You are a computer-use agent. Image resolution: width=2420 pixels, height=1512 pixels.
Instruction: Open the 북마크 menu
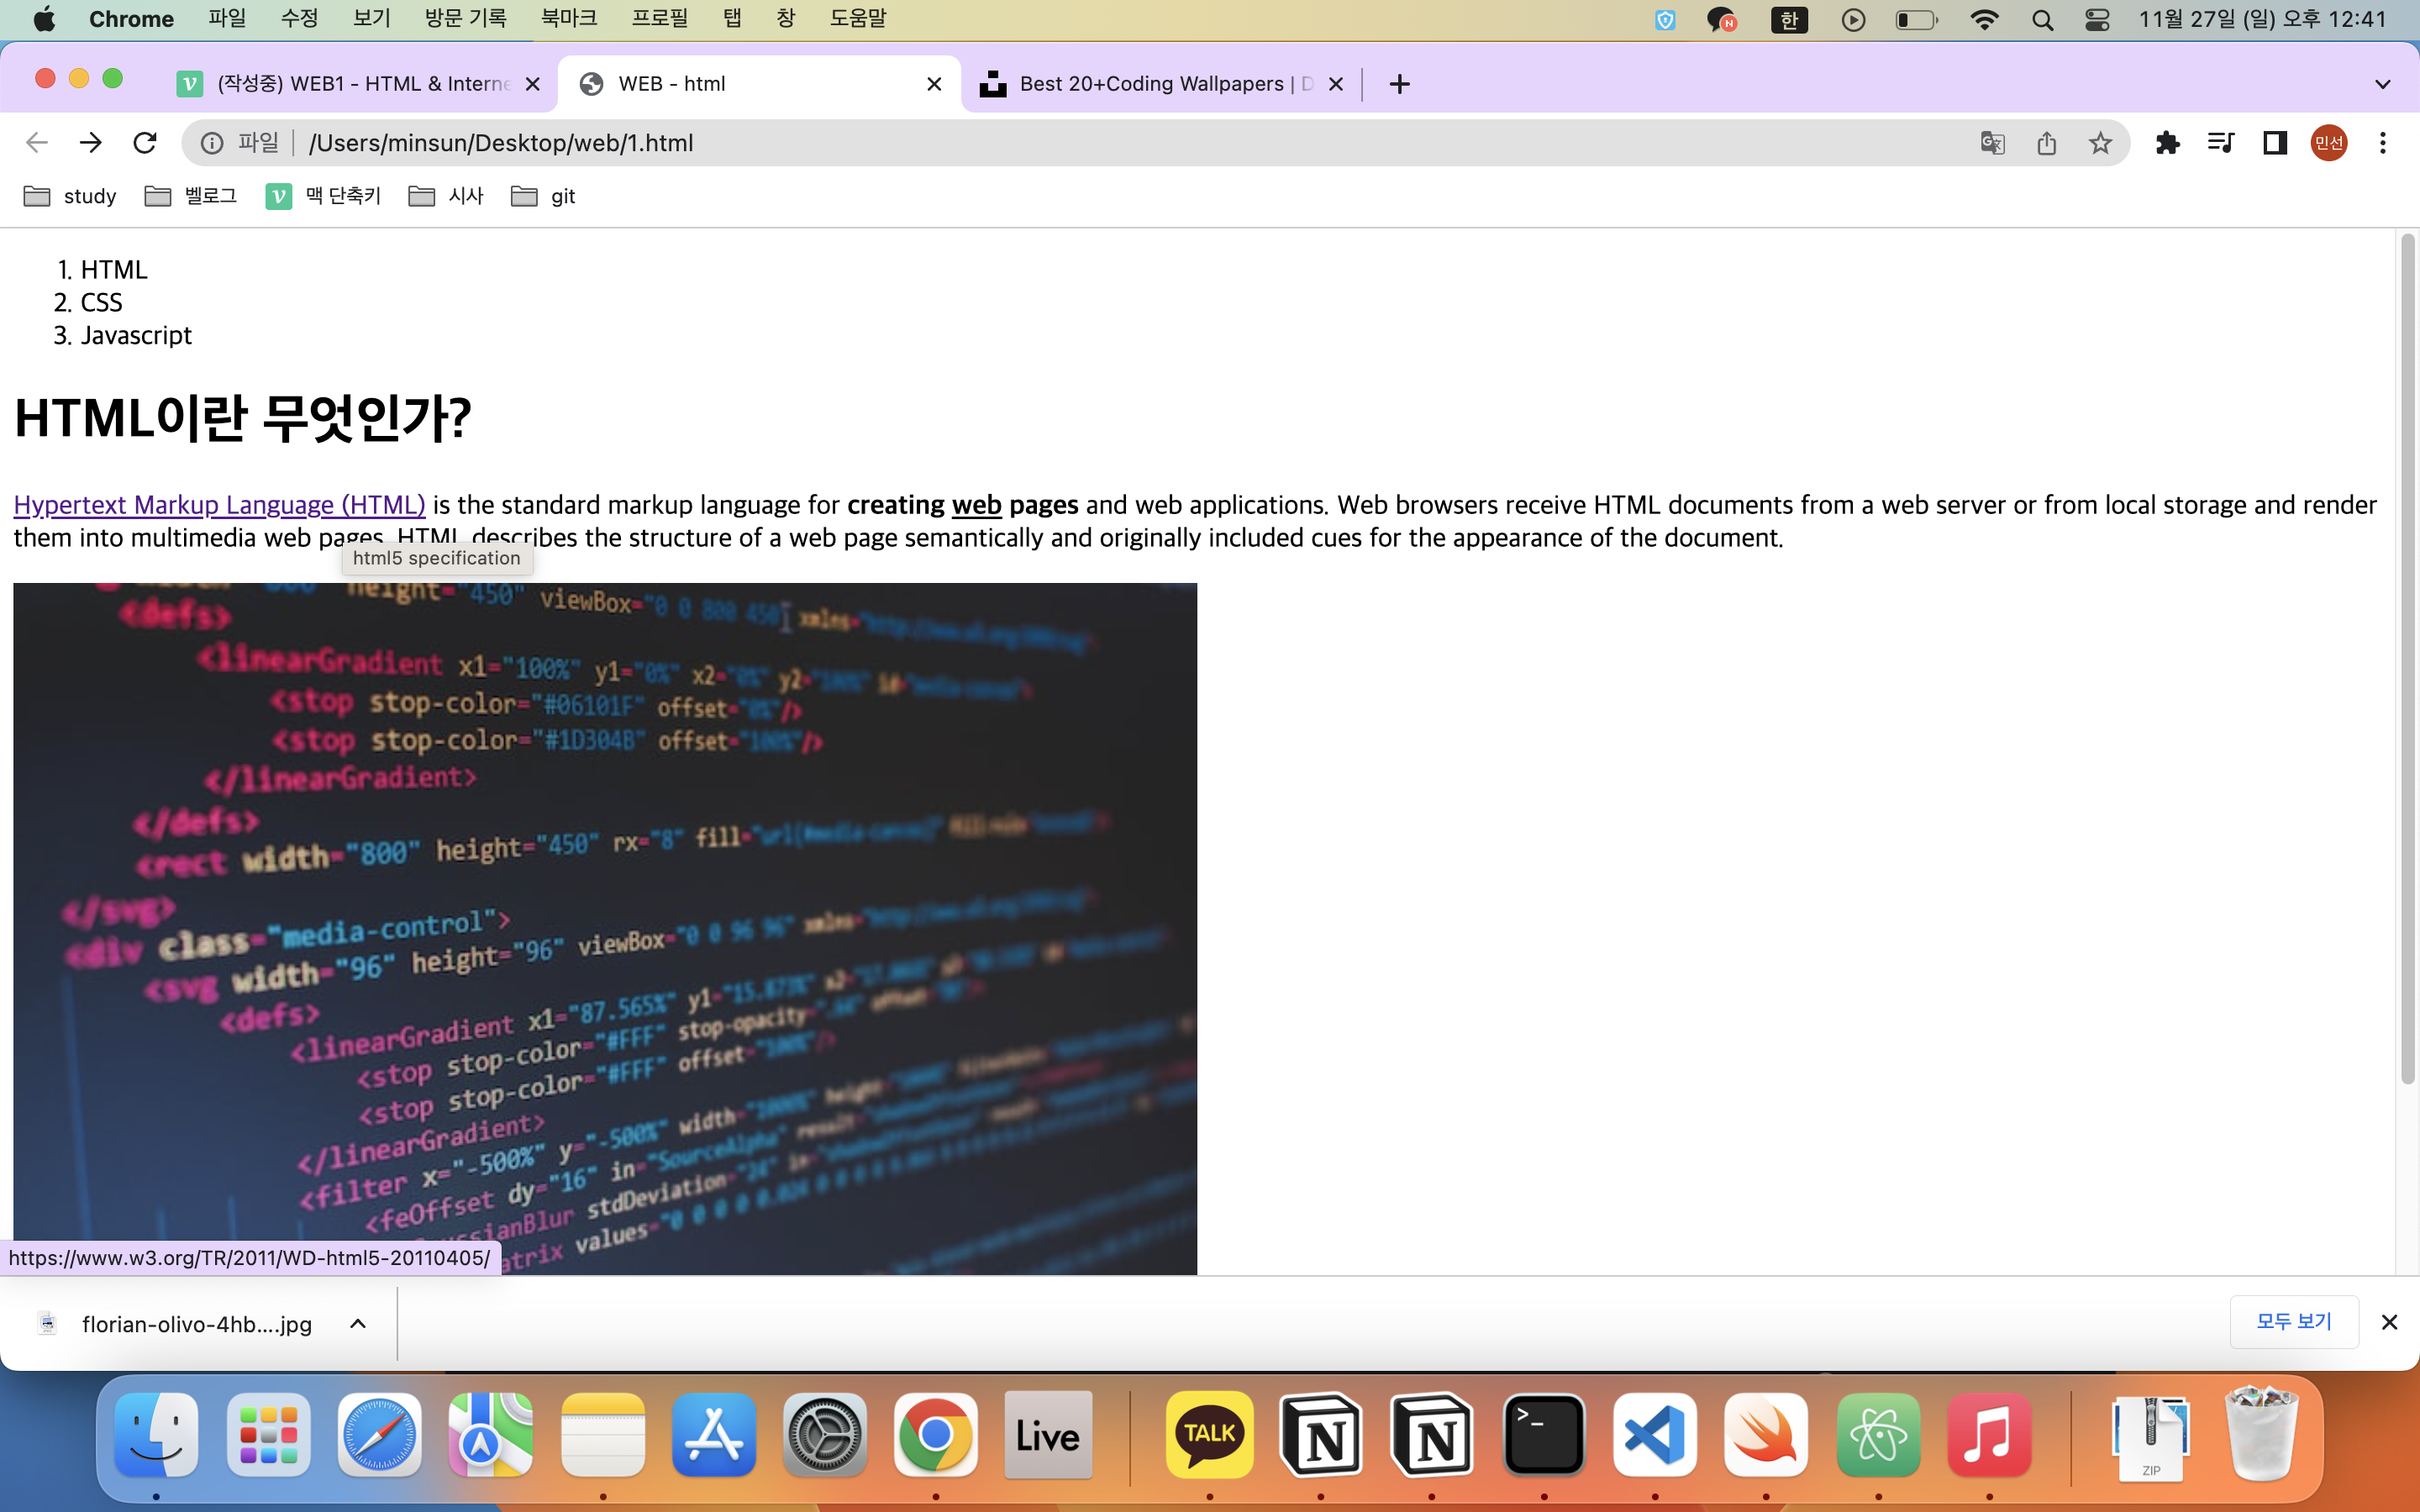pos(569,19)
